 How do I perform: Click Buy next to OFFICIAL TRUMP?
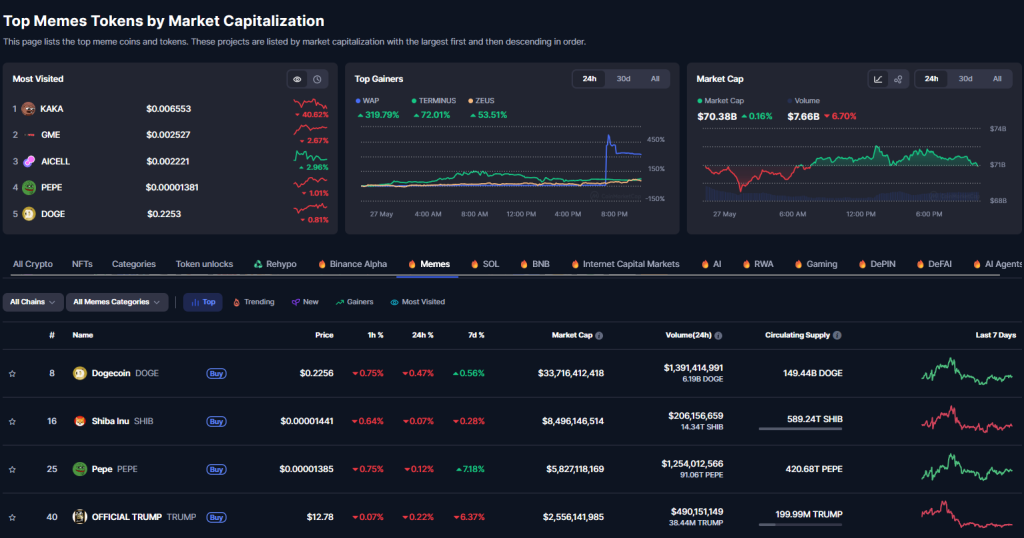tap(217, 517)
